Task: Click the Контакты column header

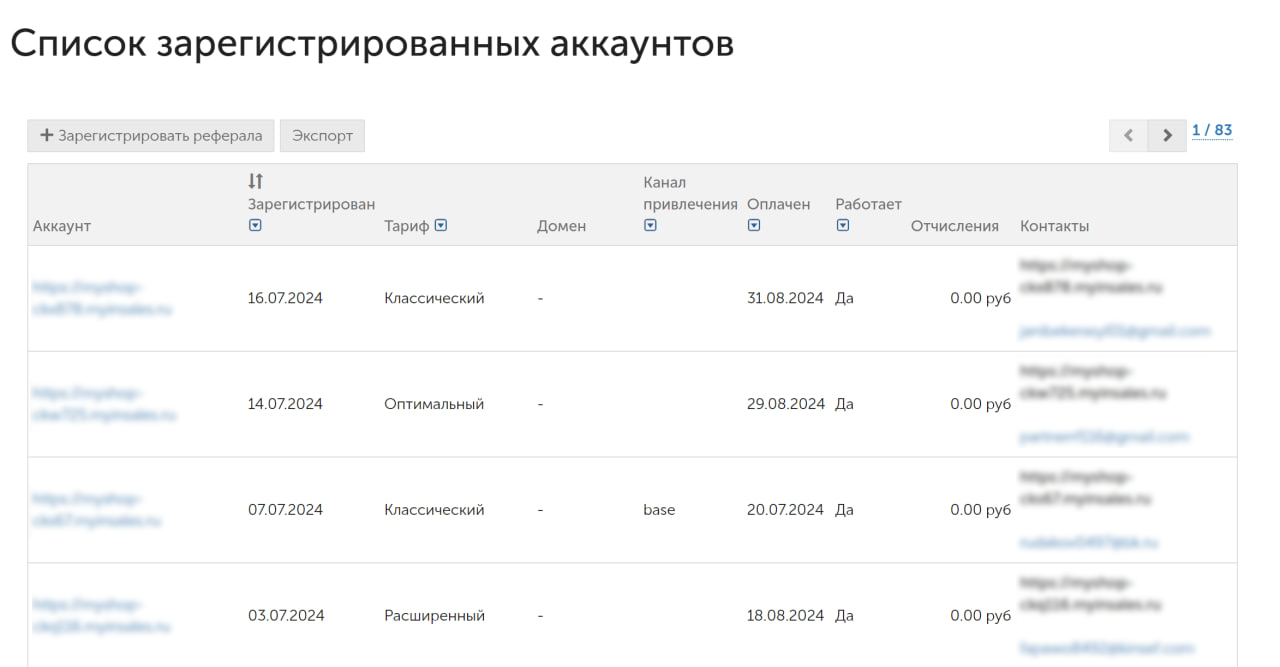Action: [x=1055, y=226]
